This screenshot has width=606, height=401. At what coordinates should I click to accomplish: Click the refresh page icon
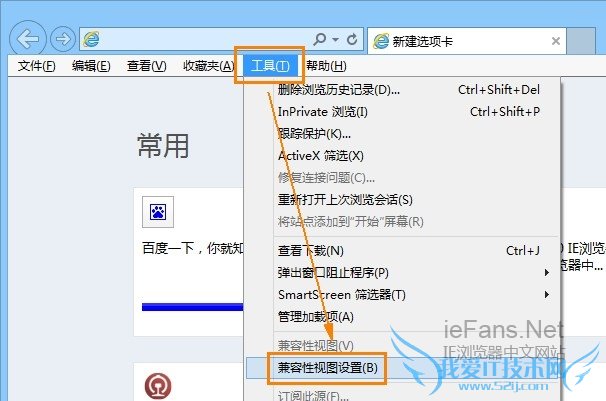click(352, 39)
